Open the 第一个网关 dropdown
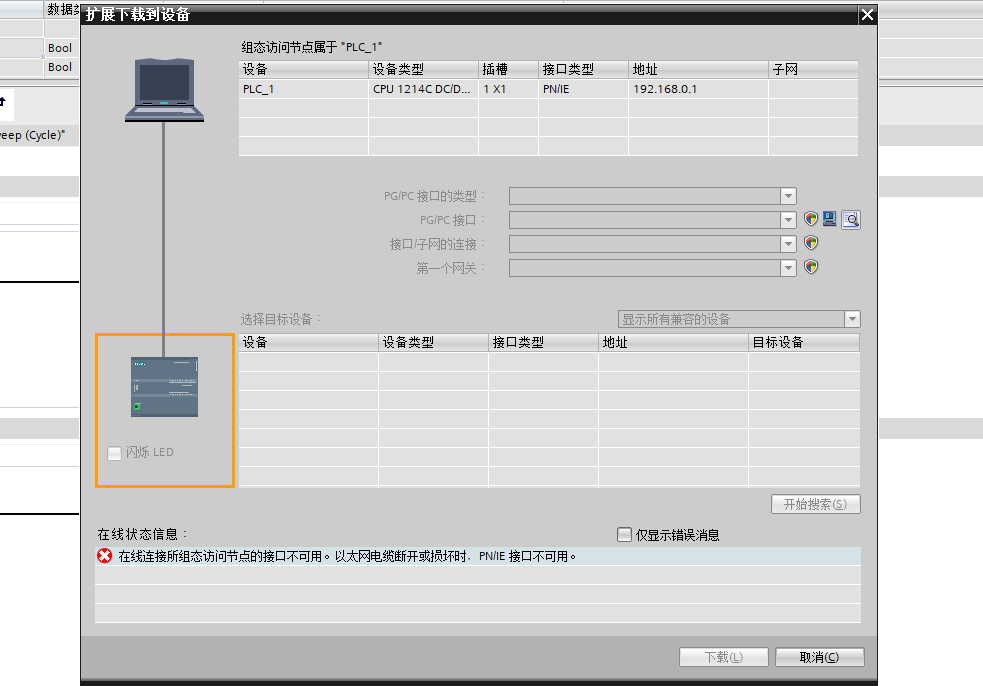983x686 pixels. [788, 268]
